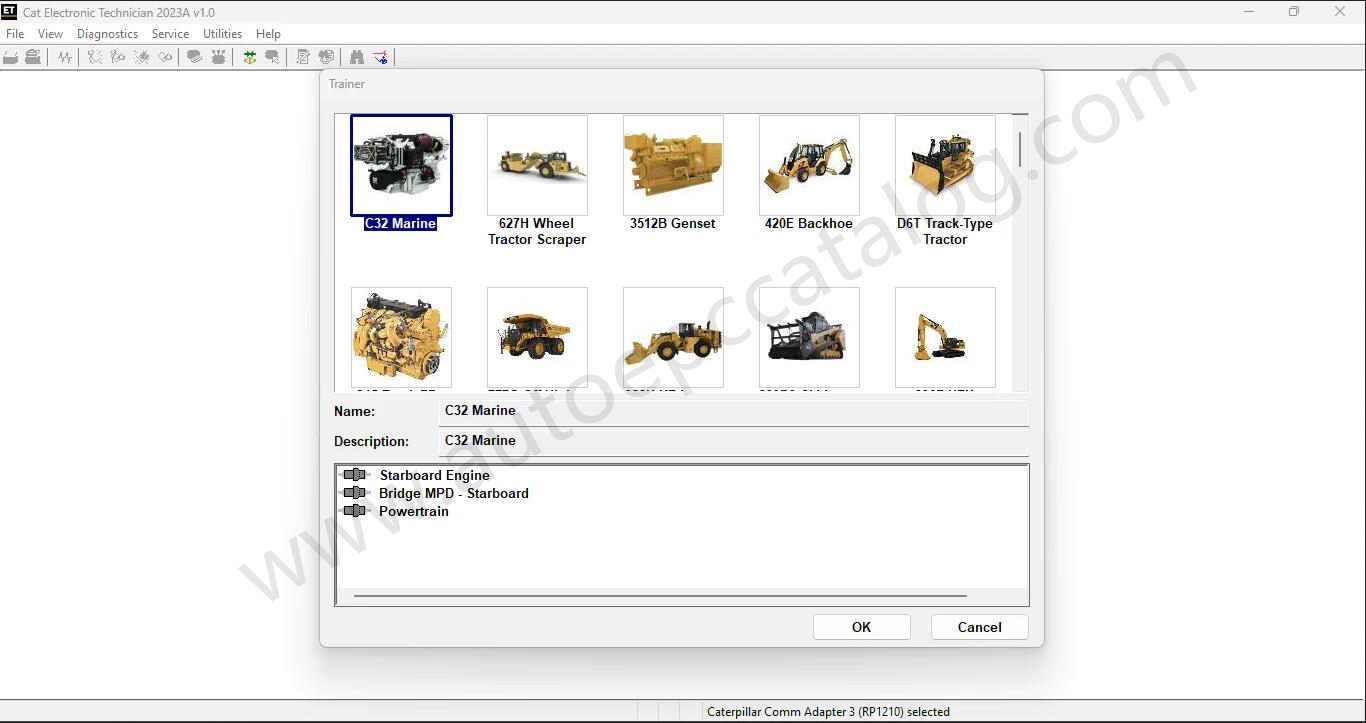Click the 'C32 Marine' label under the thumbnail
The image size is (1366, 723).
(400, 223)
